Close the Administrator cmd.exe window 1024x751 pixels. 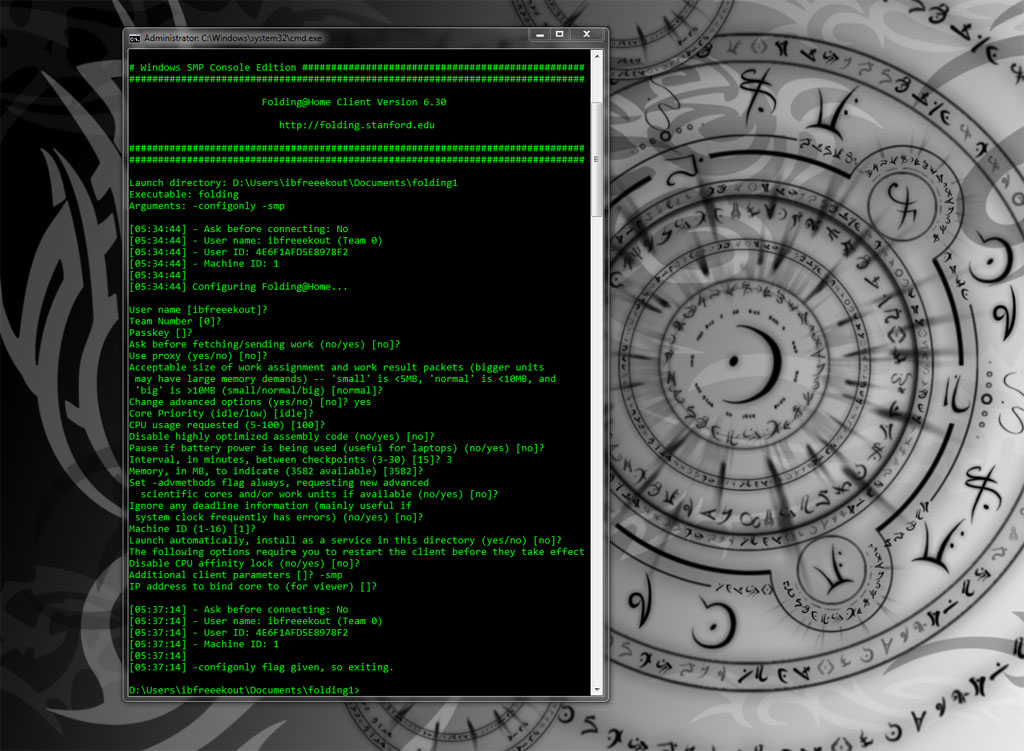point(586,35)
